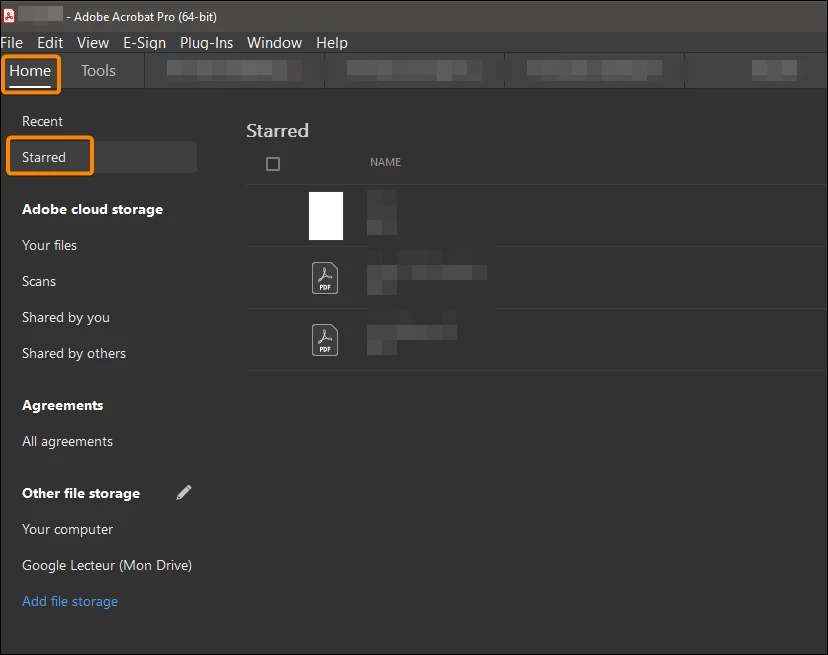Select the white page thumbnail in Starred list
The height and width of the screenshot is (655, 828).
(326, 216)
